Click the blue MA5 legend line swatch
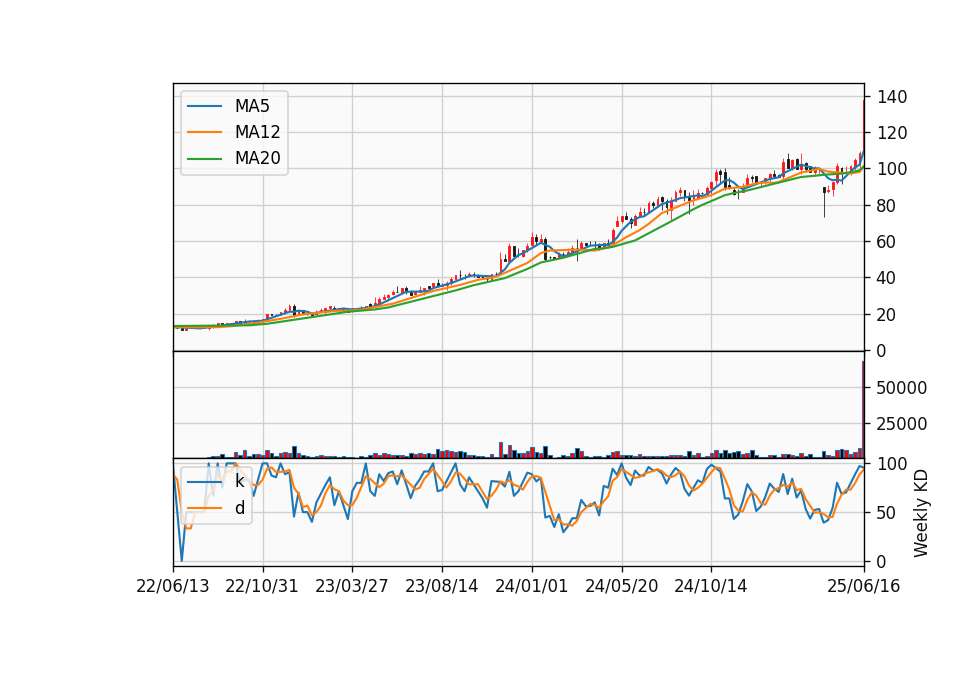The height and width of the screenshot is (690, 960). click(204, 107)
